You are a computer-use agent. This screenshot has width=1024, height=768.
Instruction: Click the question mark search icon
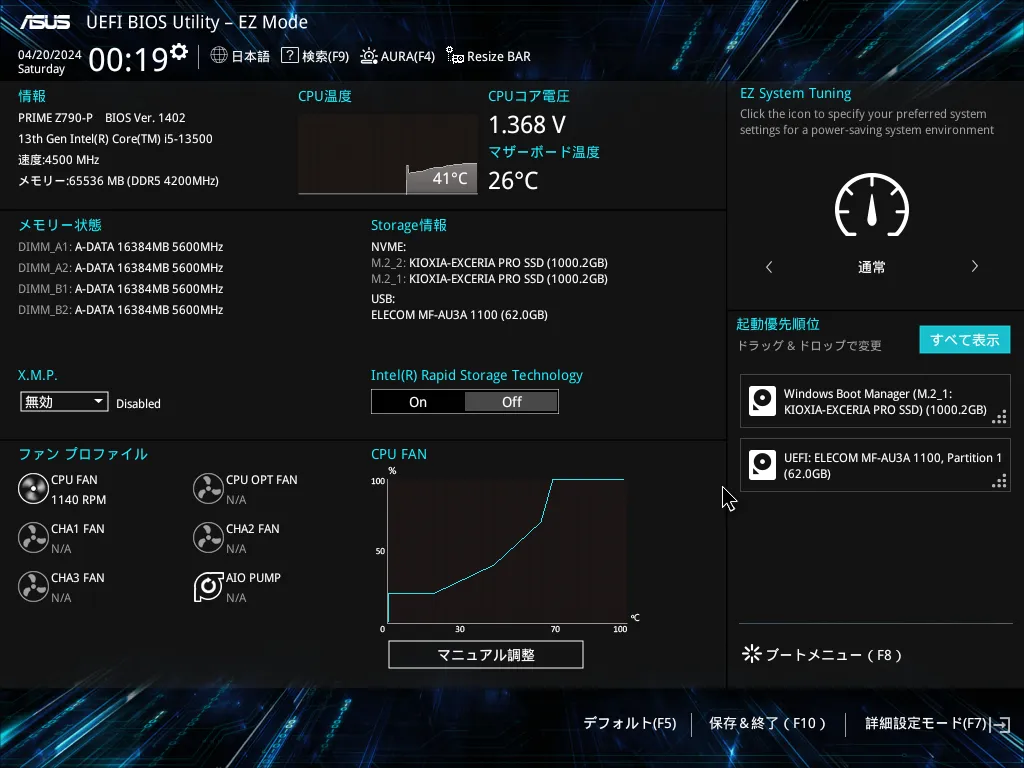click(289, 56)
